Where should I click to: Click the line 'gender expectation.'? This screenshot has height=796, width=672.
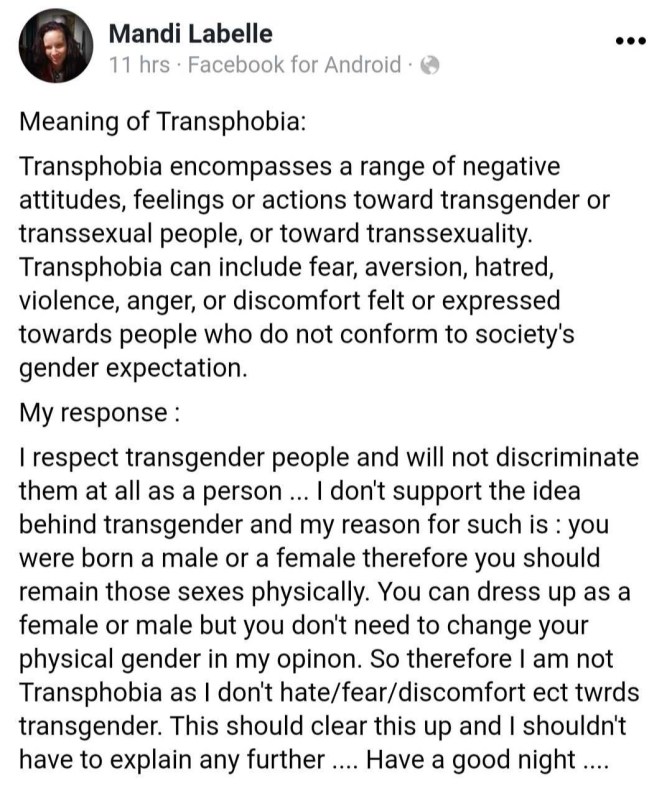coord(132,368)
